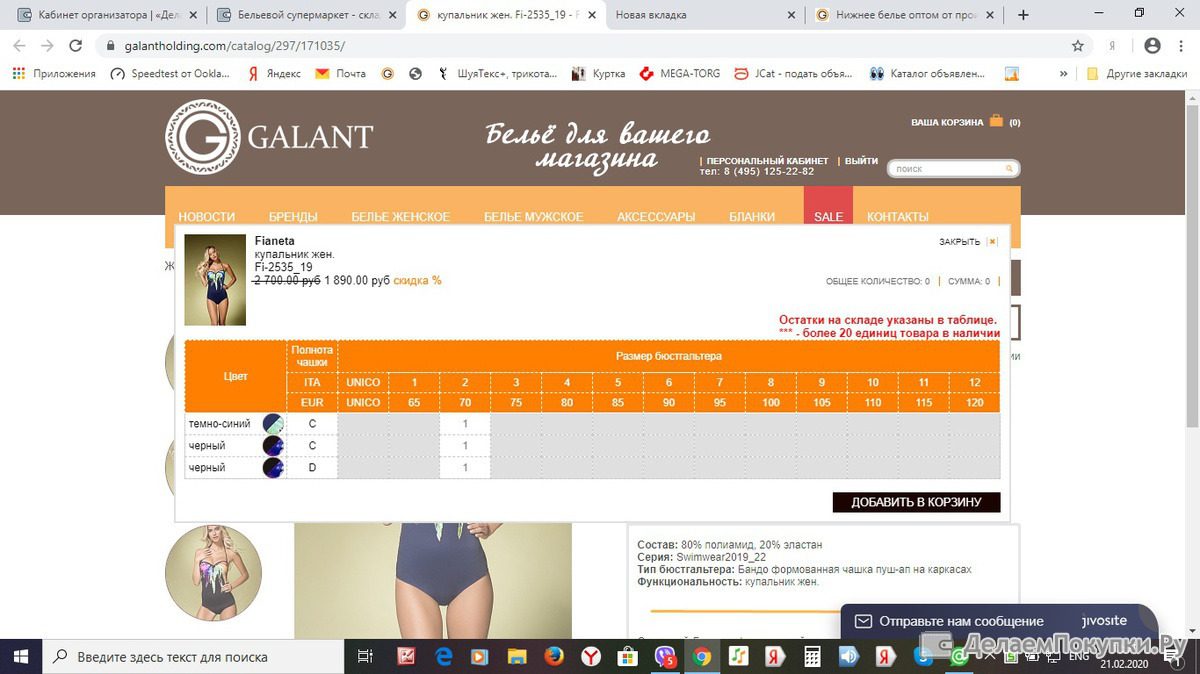
Task: Click the swatch in the черный C row
Action: 273,446
